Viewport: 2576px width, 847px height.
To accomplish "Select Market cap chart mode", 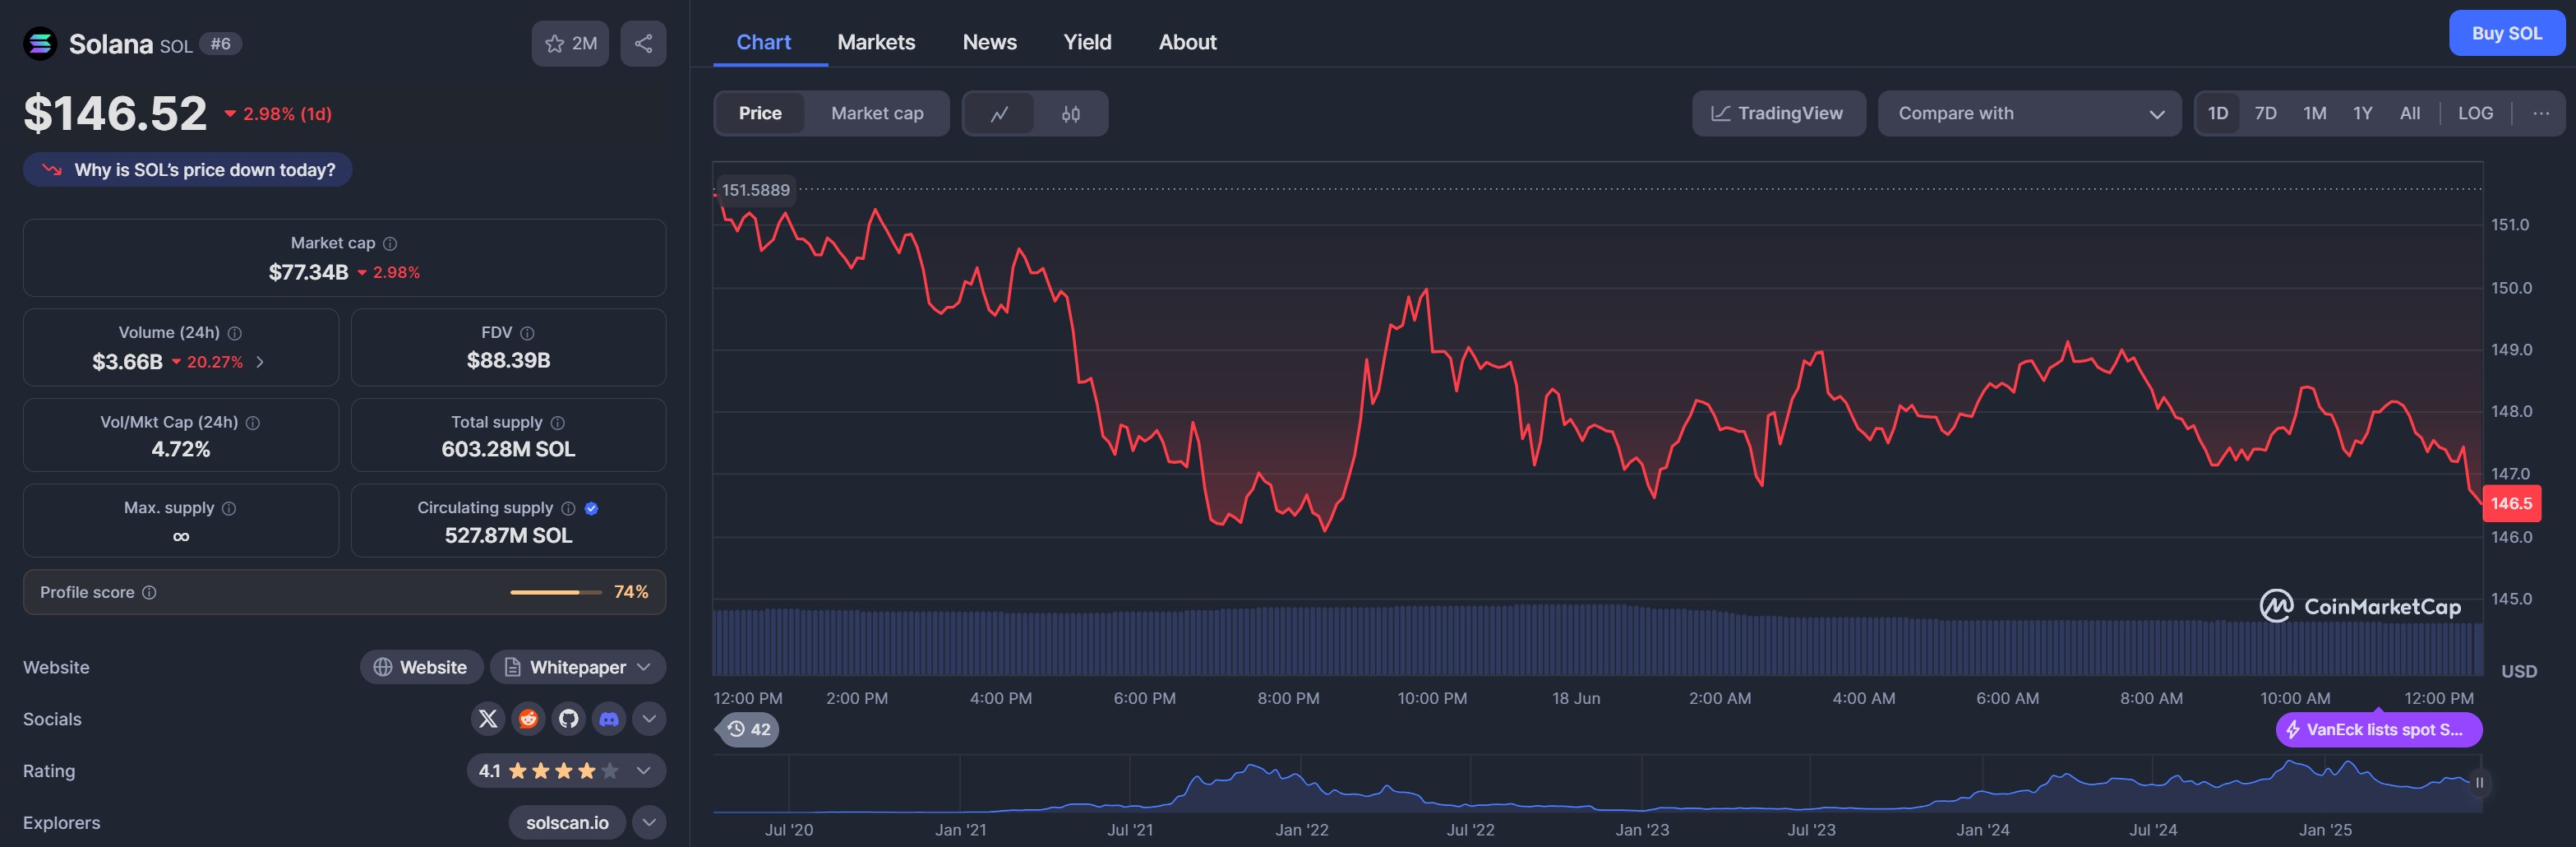I will tap(877, 114).
